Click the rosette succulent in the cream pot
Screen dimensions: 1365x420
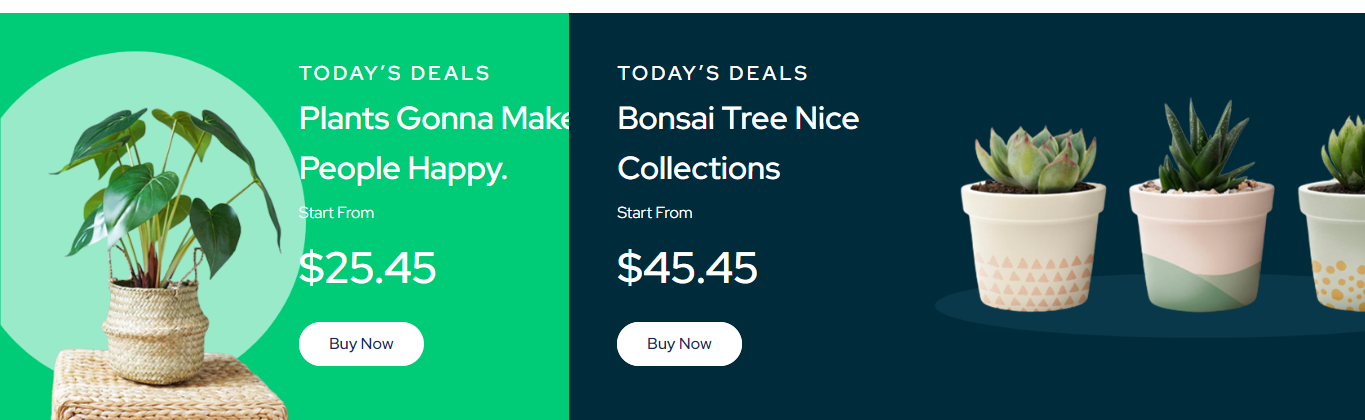click(1032, 155)
